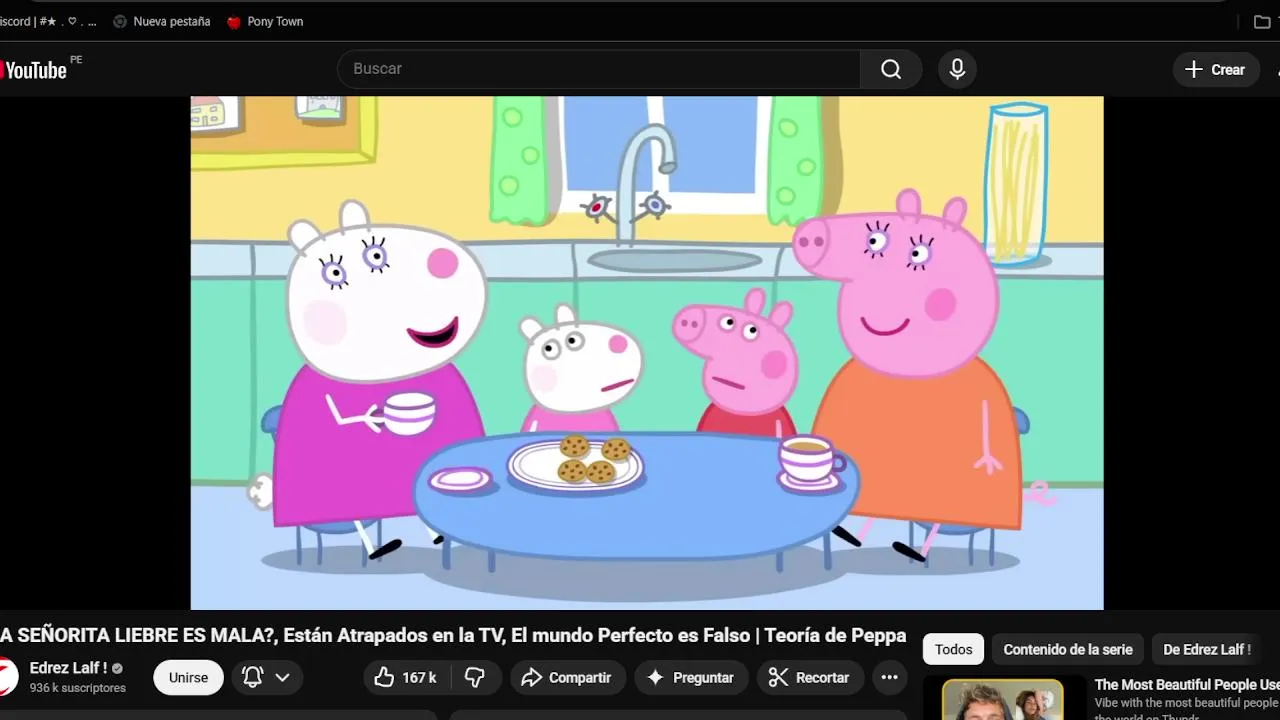Click the search magnifier button
Viewport: 1280px width, 720px height.
pos(891,69)
